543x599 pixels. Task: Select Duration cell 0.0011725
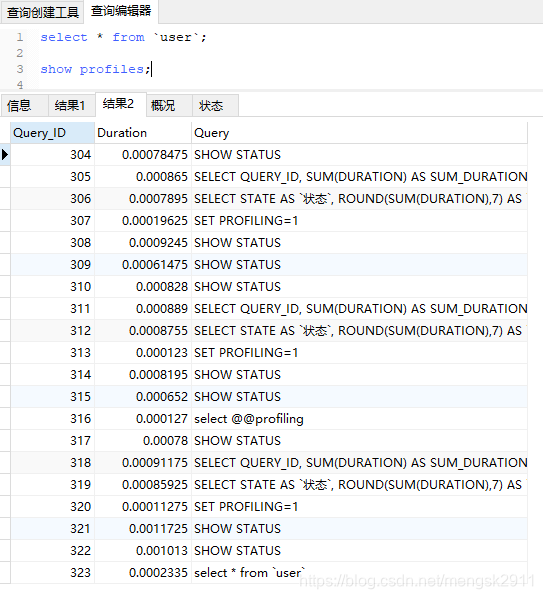coord(143,529)
